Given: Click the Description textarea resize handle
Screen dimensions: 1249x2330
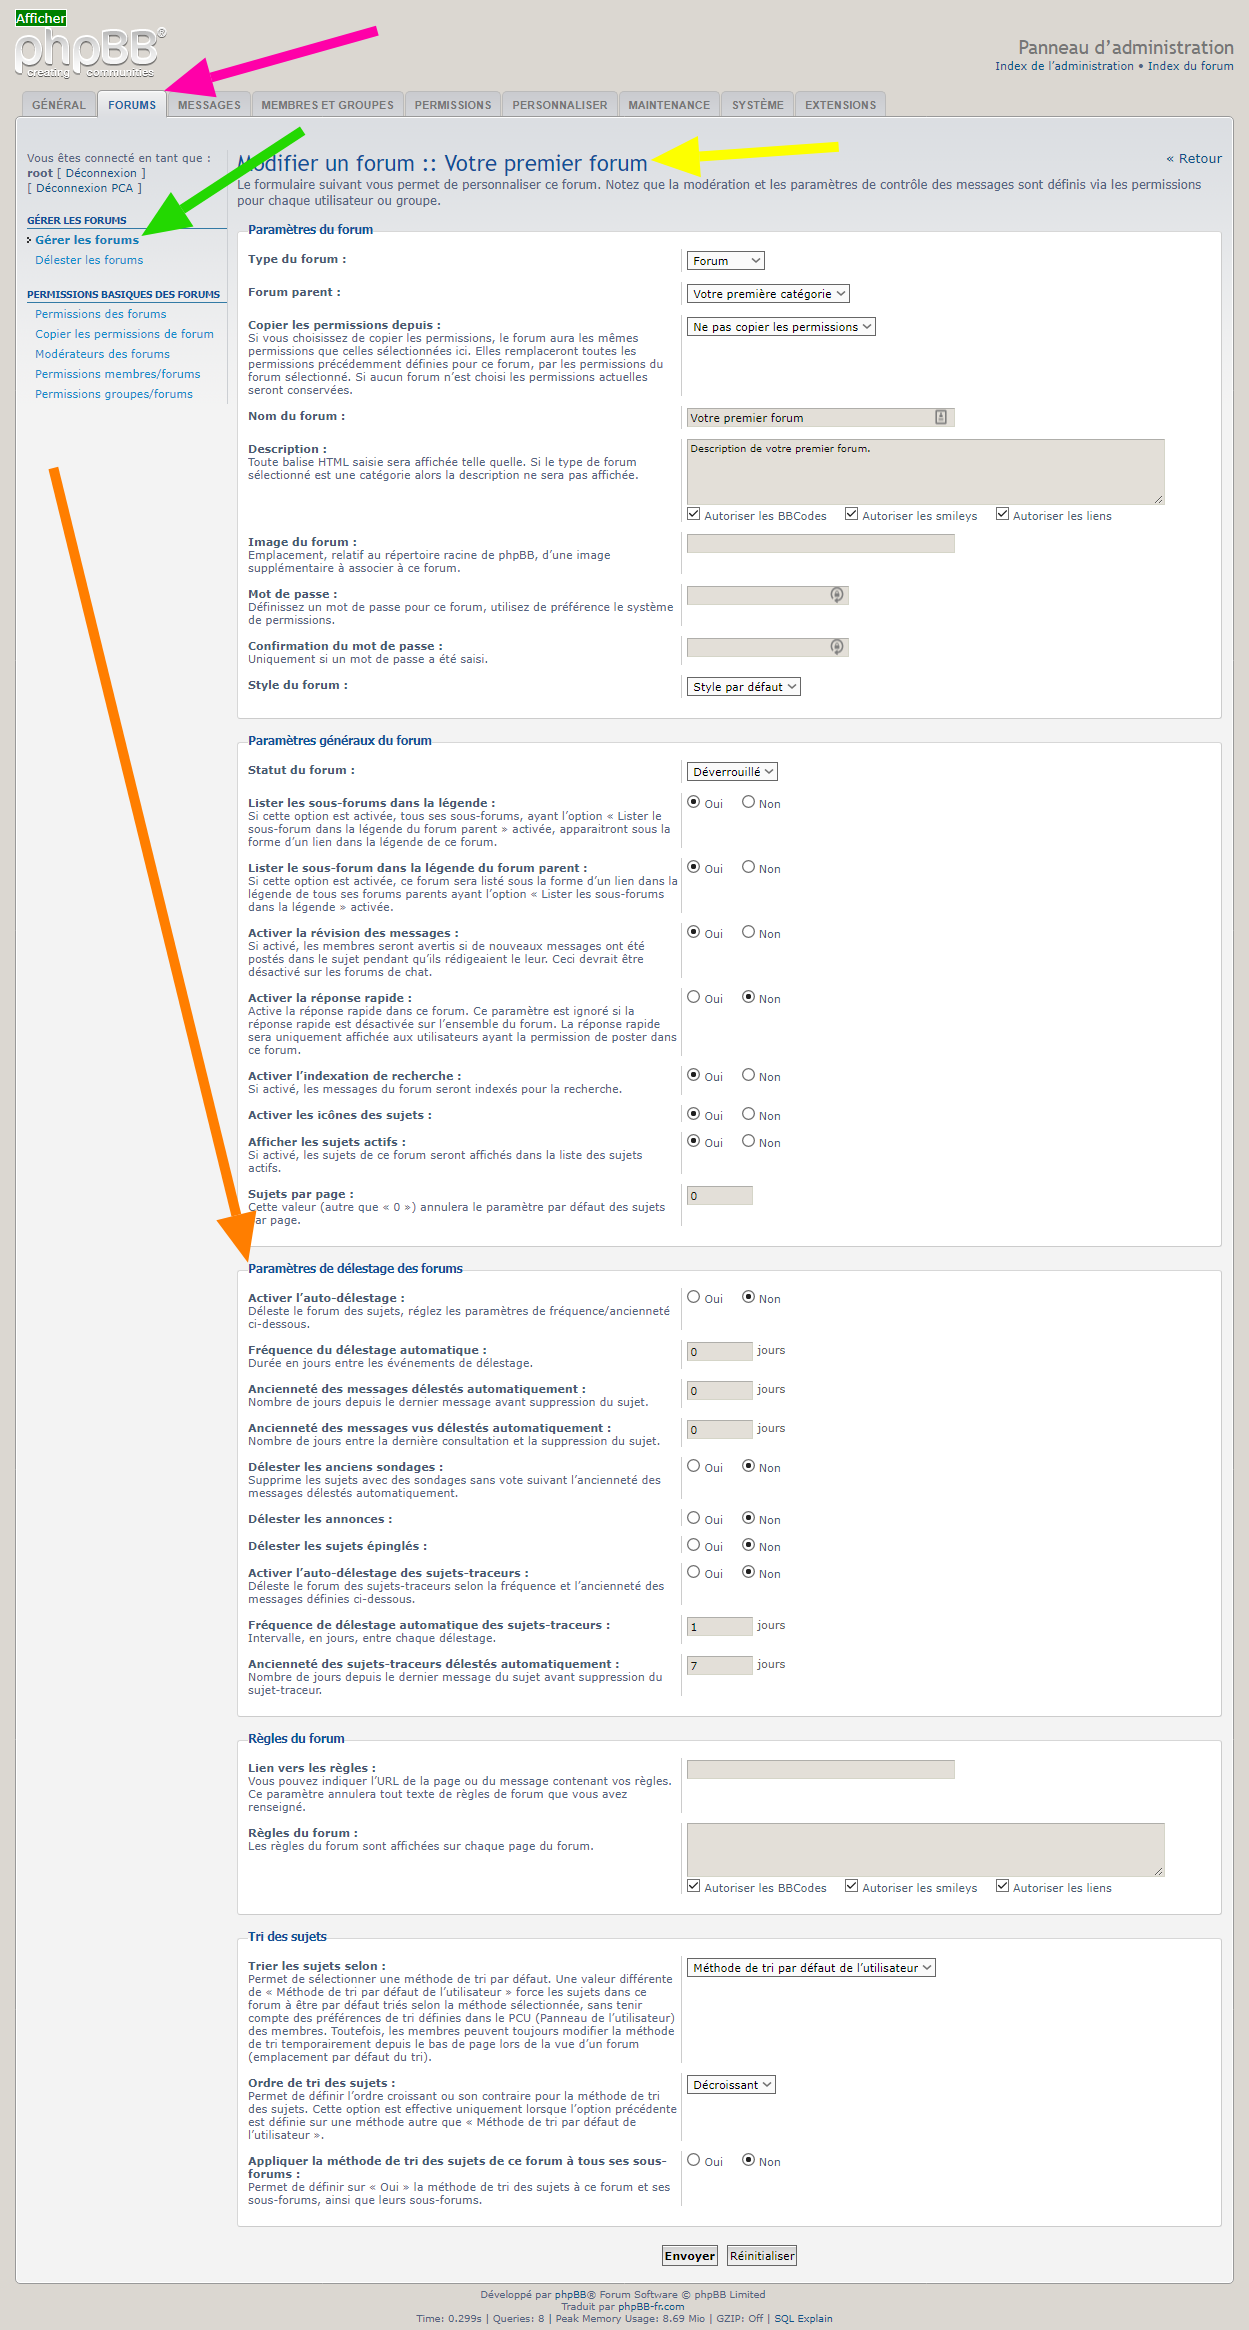Looking at the screenshot, I should (1159, 499).
